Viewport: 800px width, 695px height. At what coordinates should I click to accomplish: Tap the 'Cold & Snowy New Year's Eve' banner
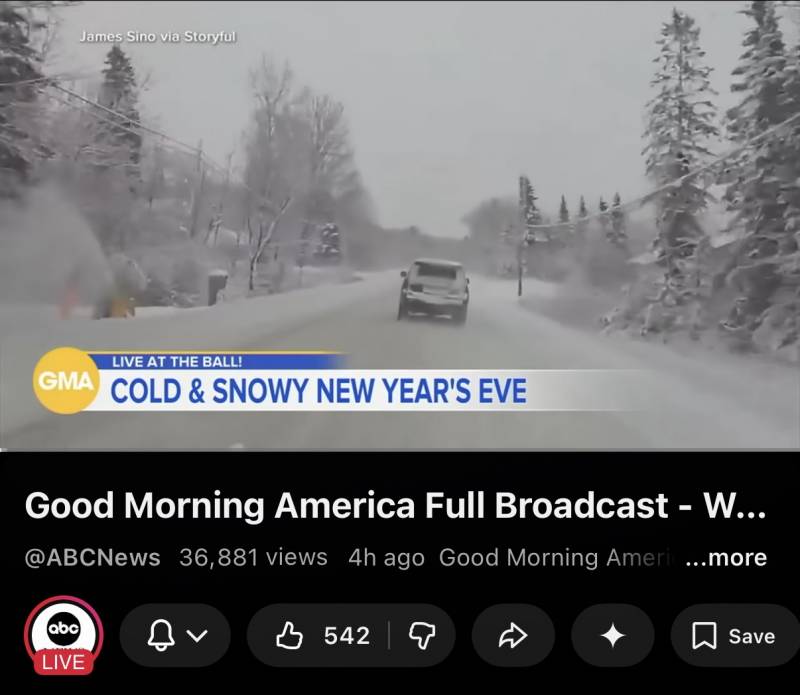click(x=318, y=391)
